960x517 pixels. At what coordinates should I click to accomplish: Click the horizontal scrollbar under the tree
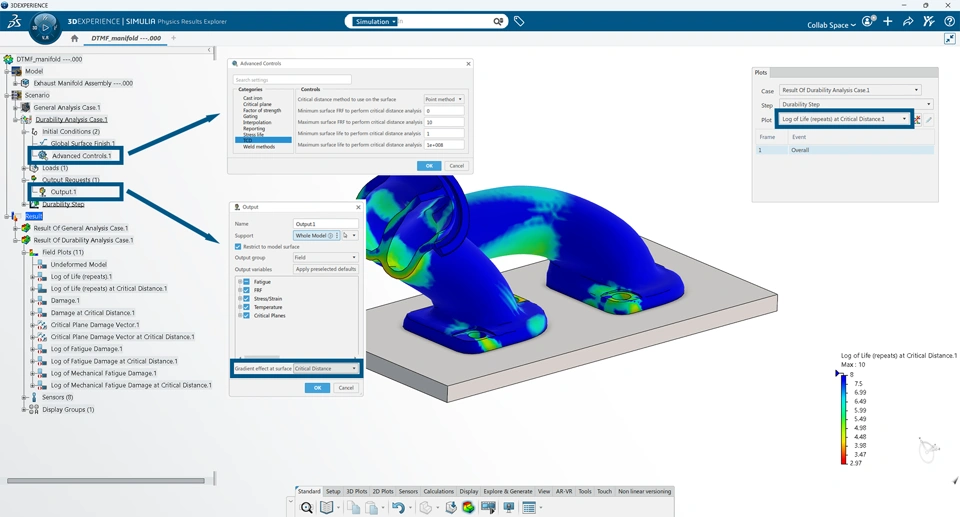(x=105, y=481)
